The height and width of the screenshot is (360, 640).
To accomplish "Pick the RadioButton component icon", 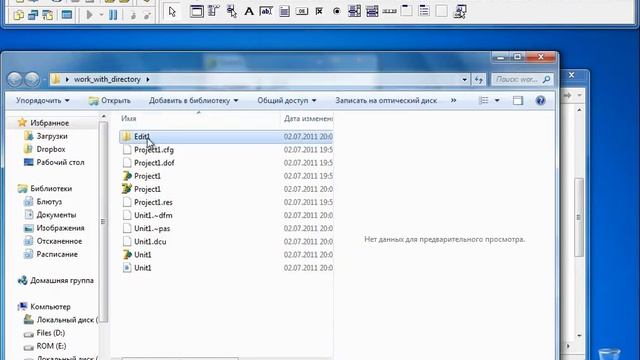I will click(337, 11).
